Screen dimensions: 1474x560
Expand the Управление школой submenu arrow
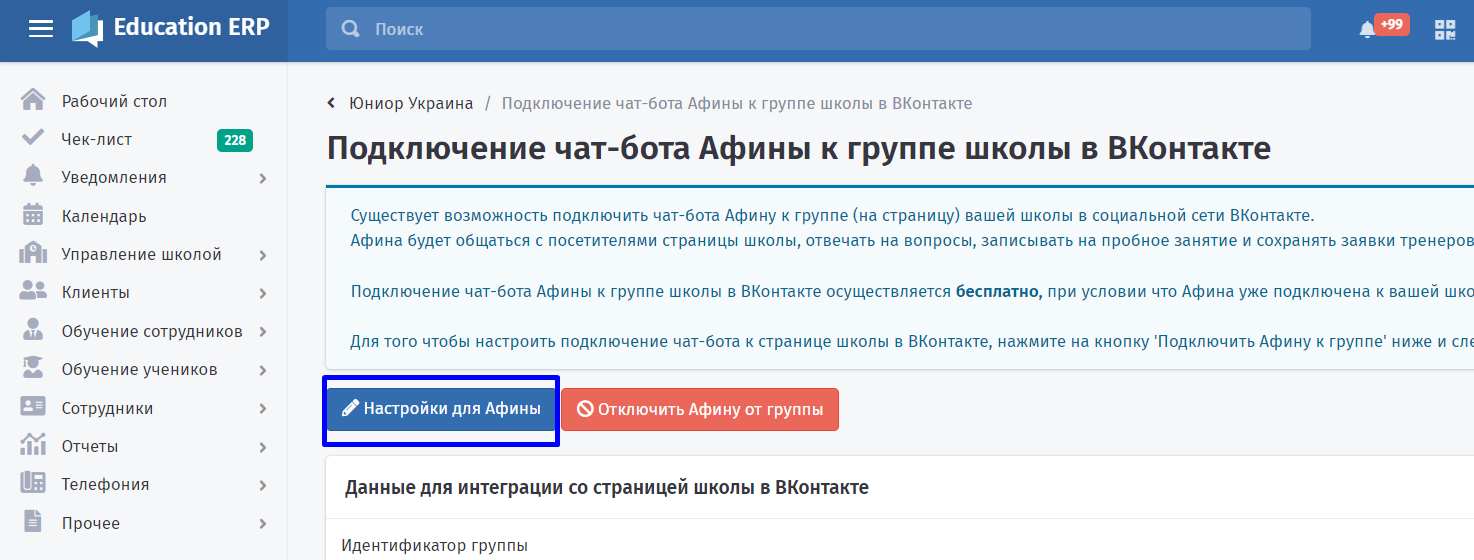(263, 255)
